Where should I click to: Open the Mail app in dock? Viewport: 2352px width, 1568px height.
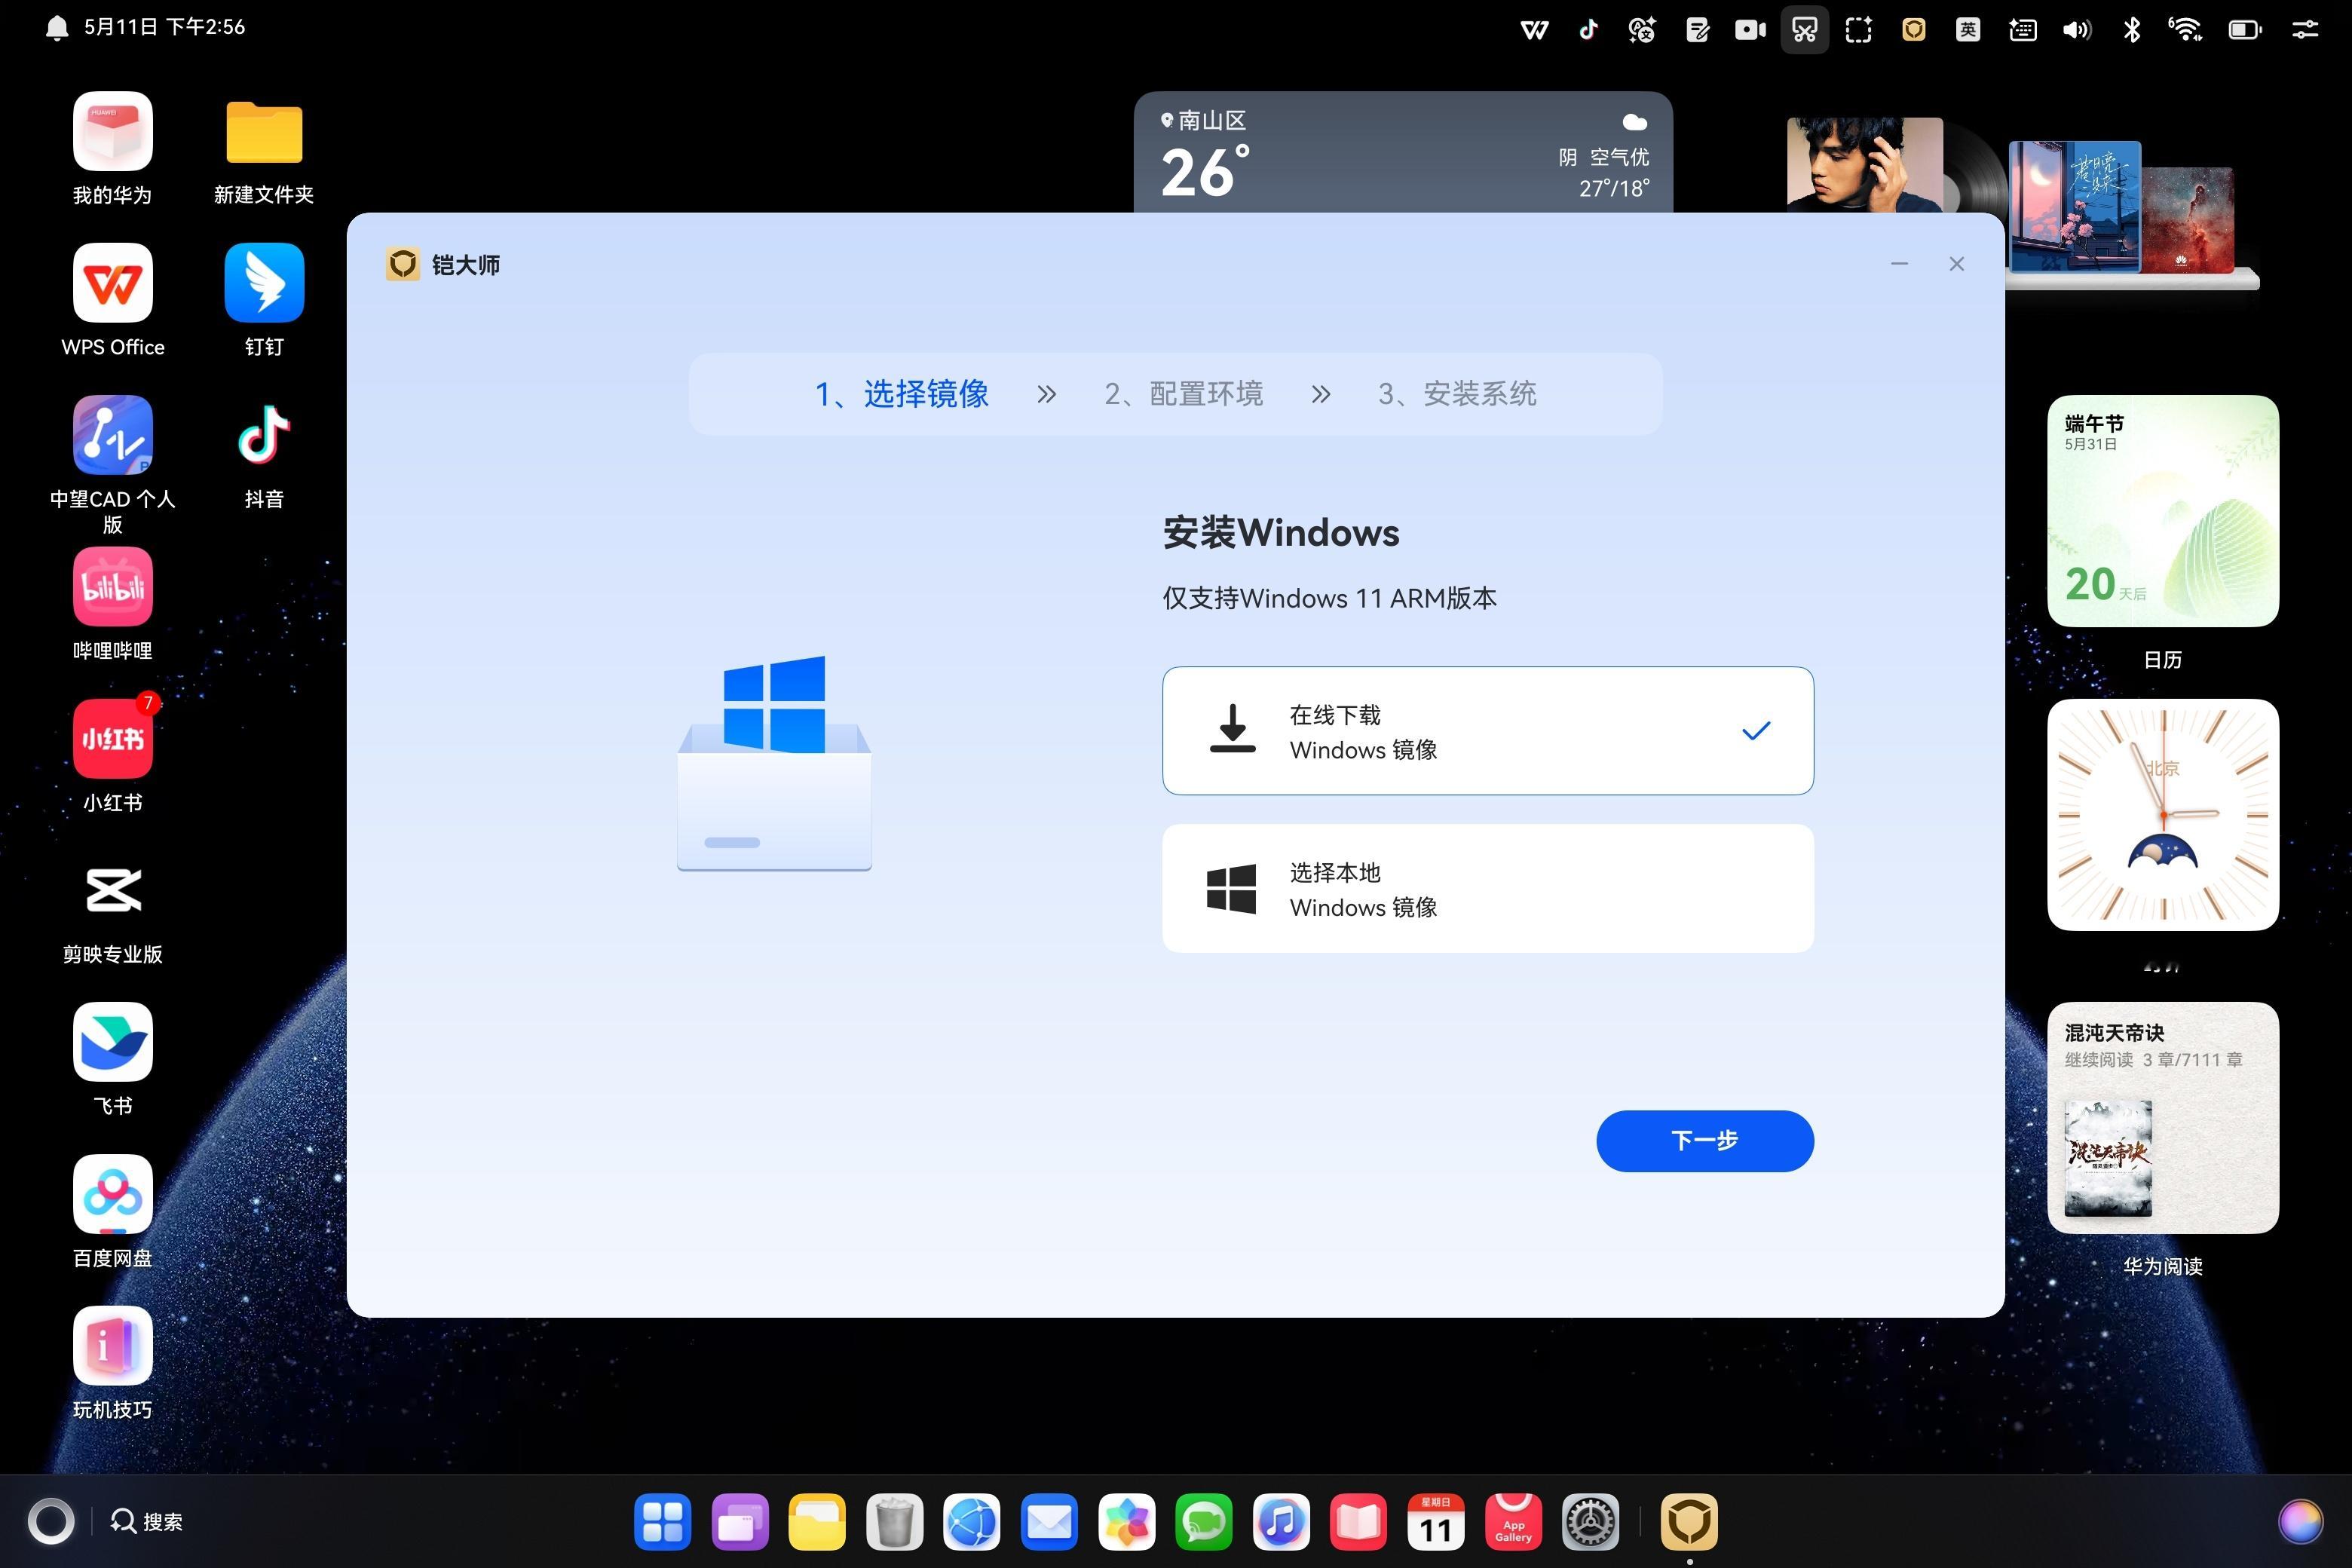click(x=1049, y=1522)
